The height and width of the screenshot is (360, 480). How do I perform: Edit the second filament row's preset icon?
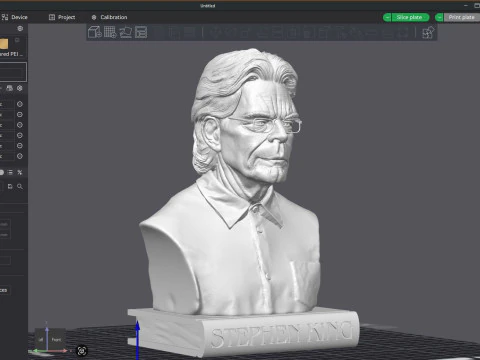(x=20, y=114)
